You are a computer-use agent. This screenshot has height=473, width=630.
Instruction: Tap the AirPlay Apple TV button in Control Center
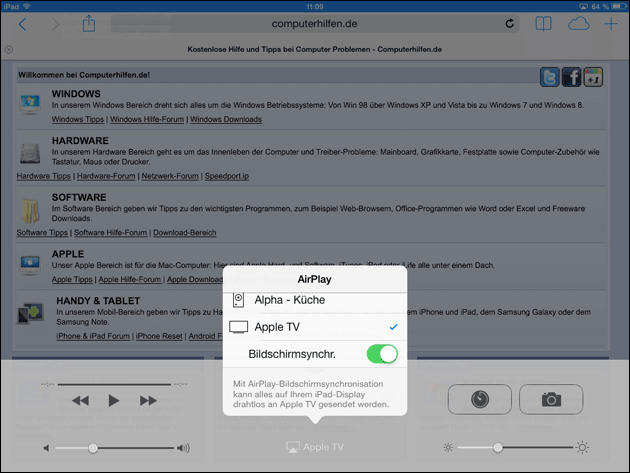pyautogui.click(x=315, y=447)
